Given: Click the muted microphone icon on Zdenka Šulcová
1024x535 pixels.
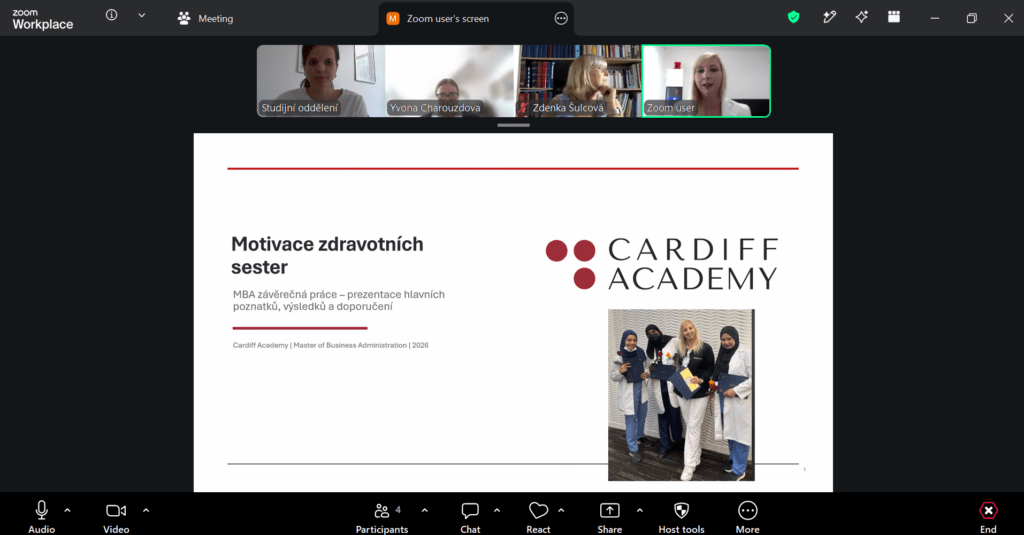Looking at the screenshot, I should coord(522,108).
